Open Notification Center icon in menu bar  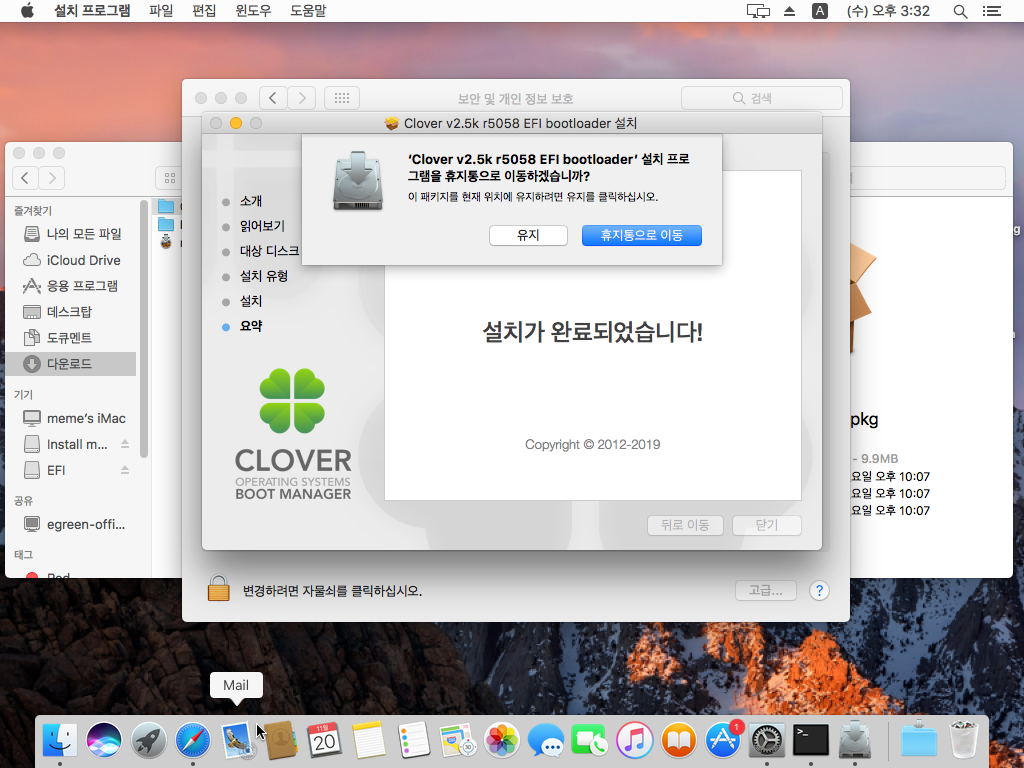(x=991, y=10)
